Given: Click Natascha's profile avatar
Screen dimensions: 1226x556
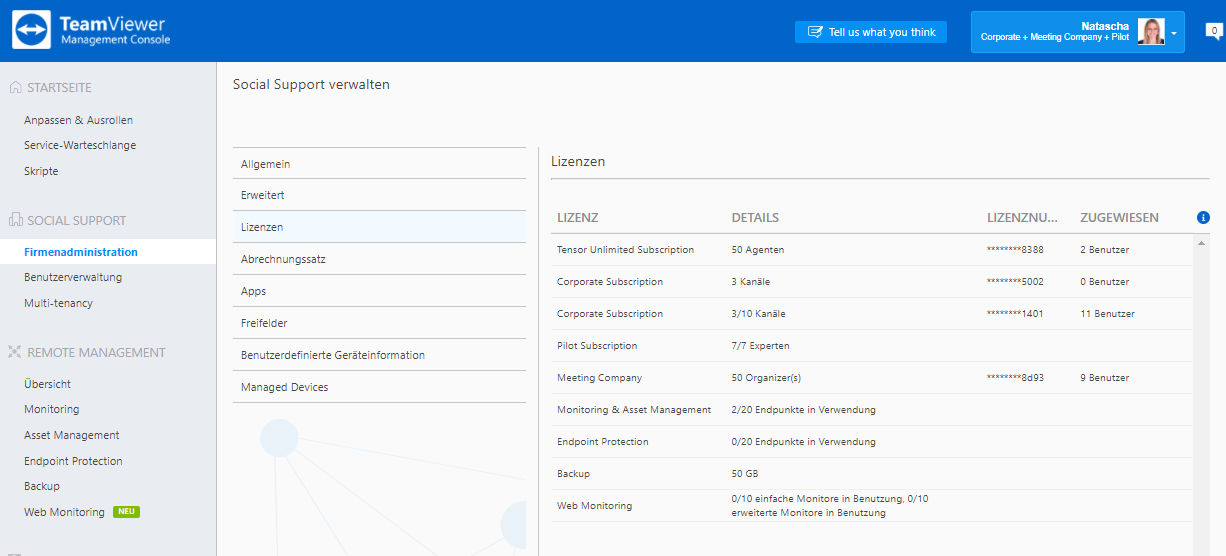Looking at the screenshot, I should point(1151,32).
